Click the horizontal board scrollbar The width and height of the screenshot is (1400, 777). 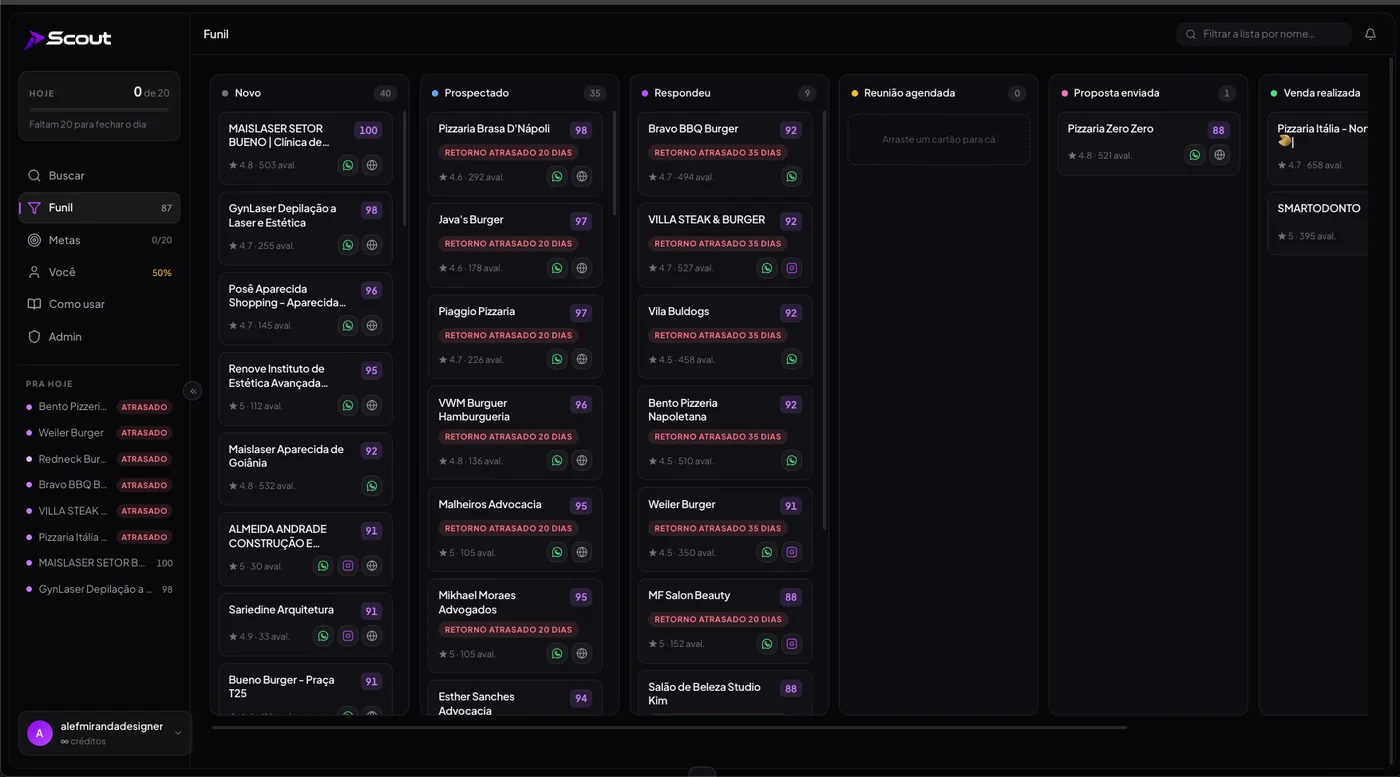(x=669, y=727)
